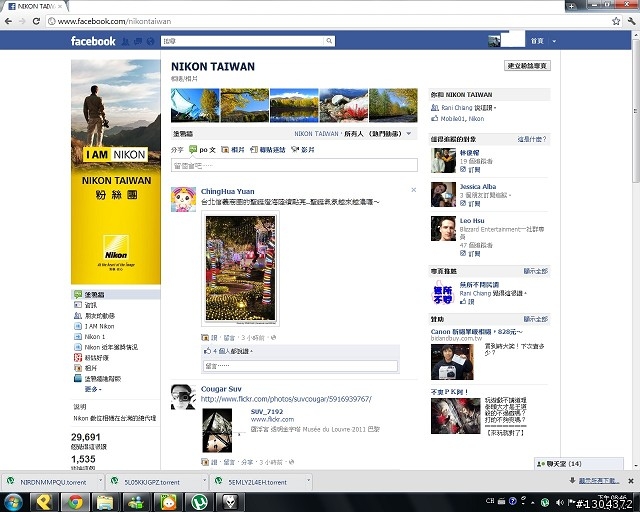This screenshot has width=640, height=512.
Task: Show all sponsored ads link
Action: [536, 319]
